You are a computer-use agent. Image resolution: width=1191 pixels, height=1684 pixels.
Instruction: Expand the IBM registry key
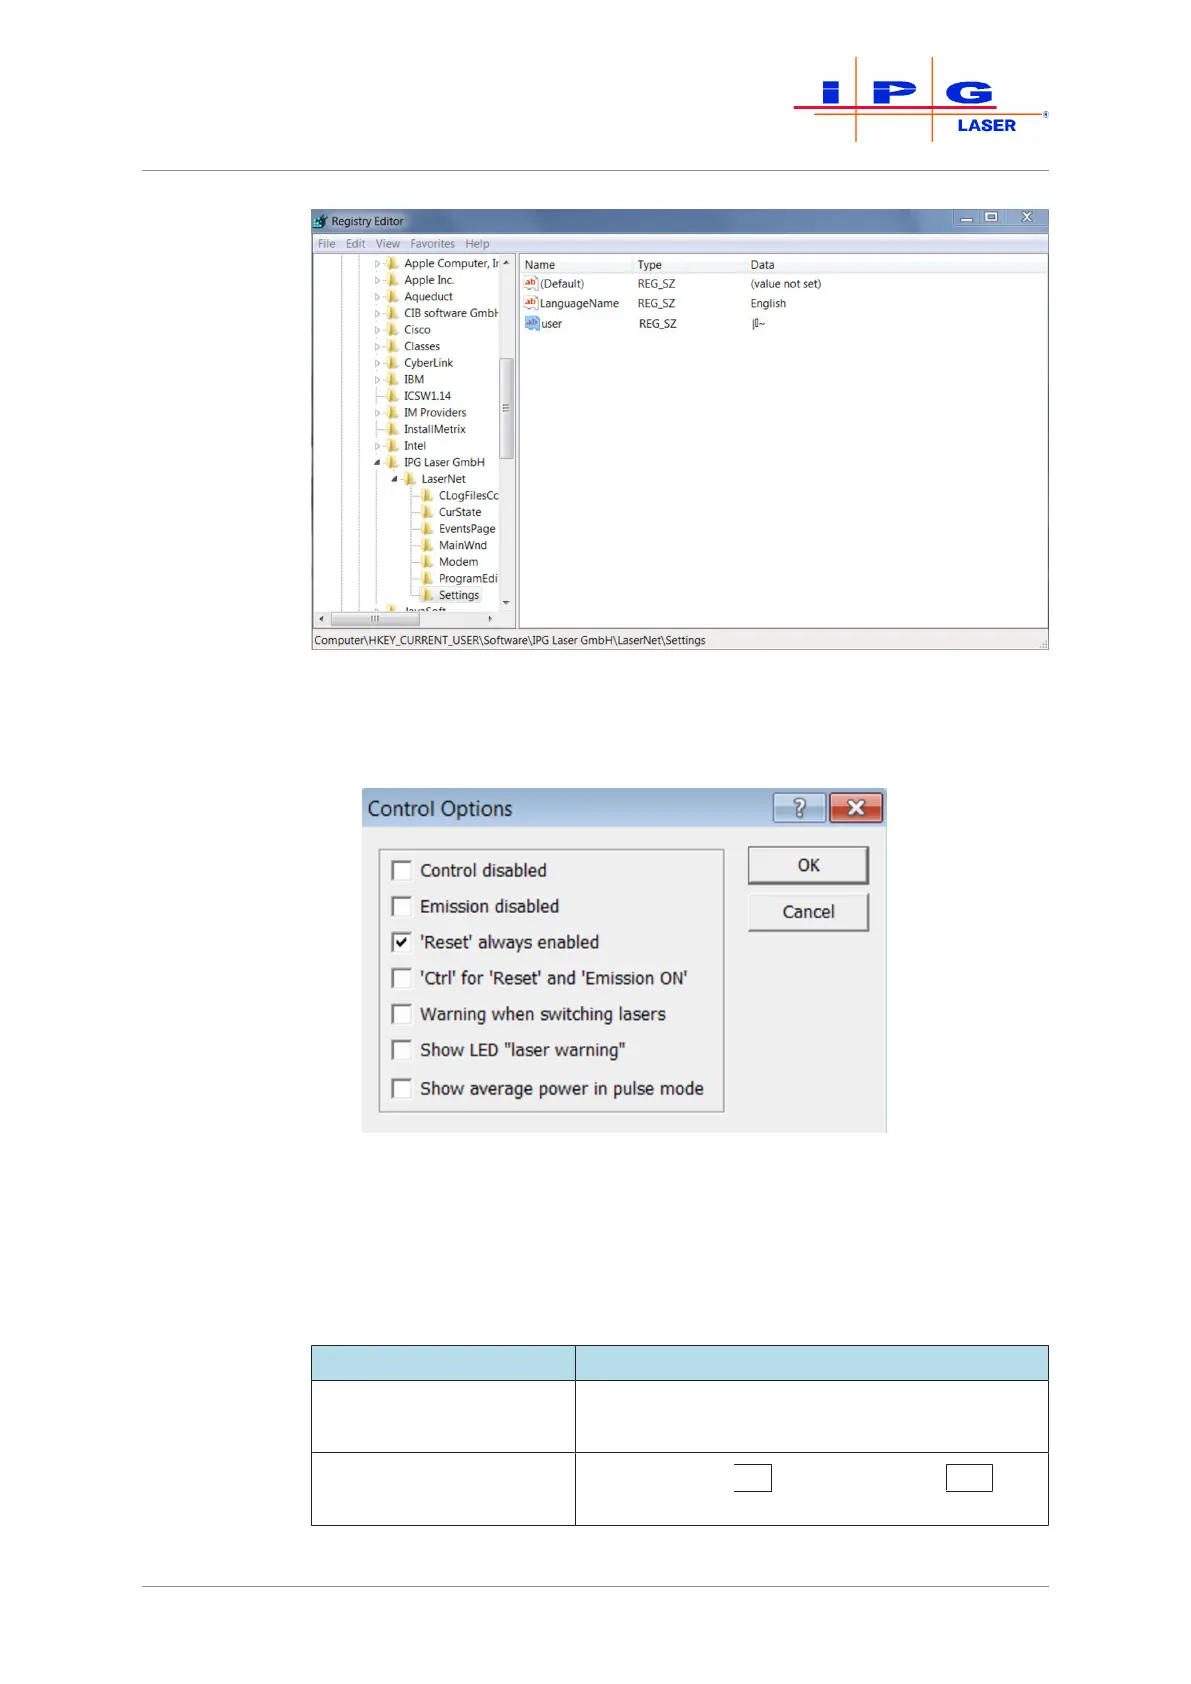click(x=377, y=380)
